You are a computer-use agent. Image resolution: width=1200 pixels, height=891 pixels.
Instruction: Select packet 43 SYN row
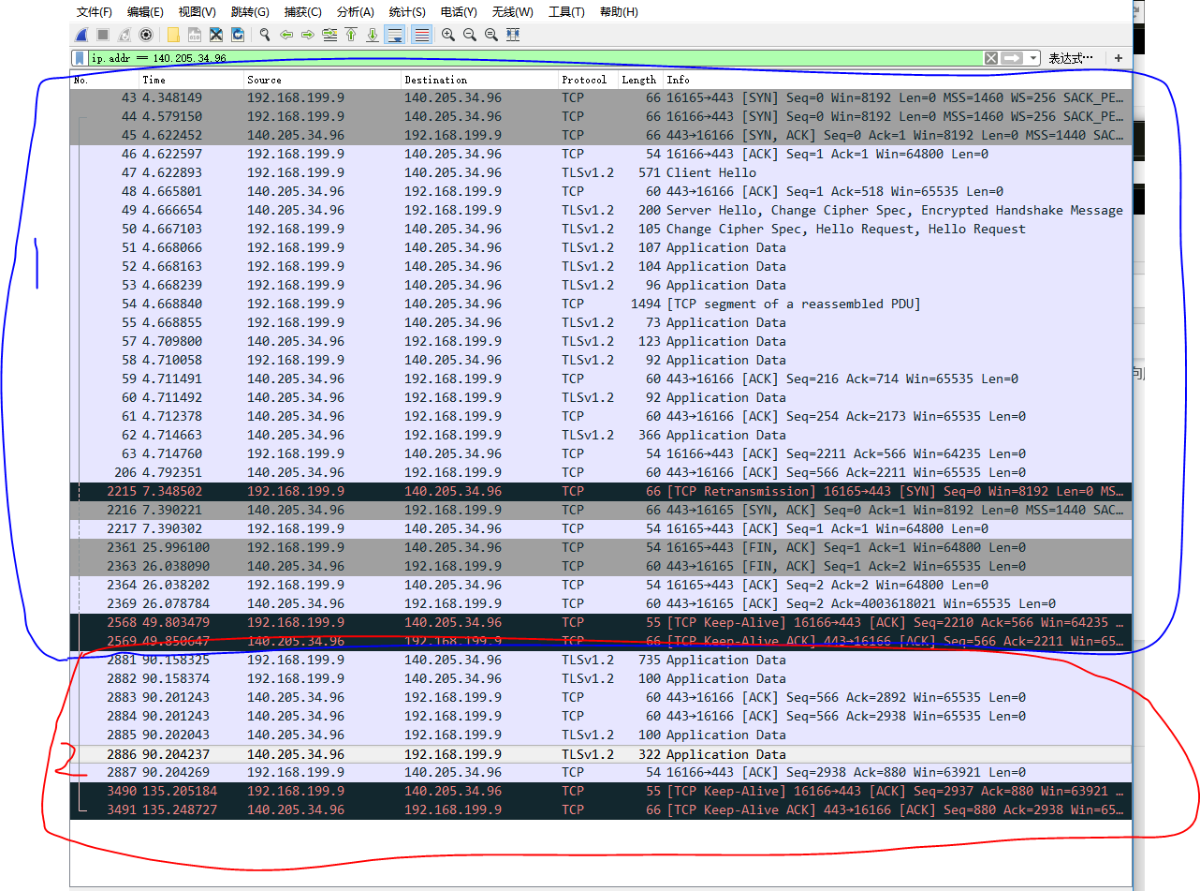601,98
